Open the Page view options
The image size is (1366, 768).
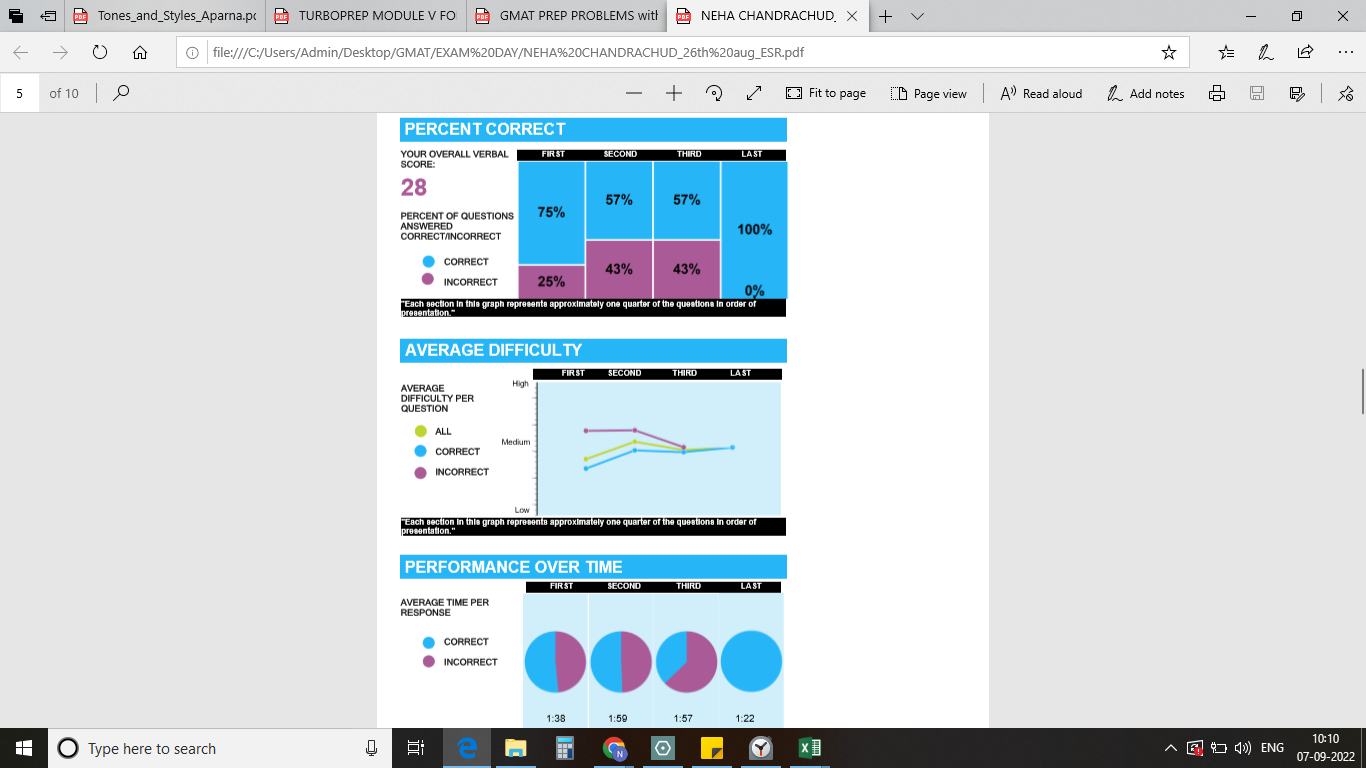[928, 93]
